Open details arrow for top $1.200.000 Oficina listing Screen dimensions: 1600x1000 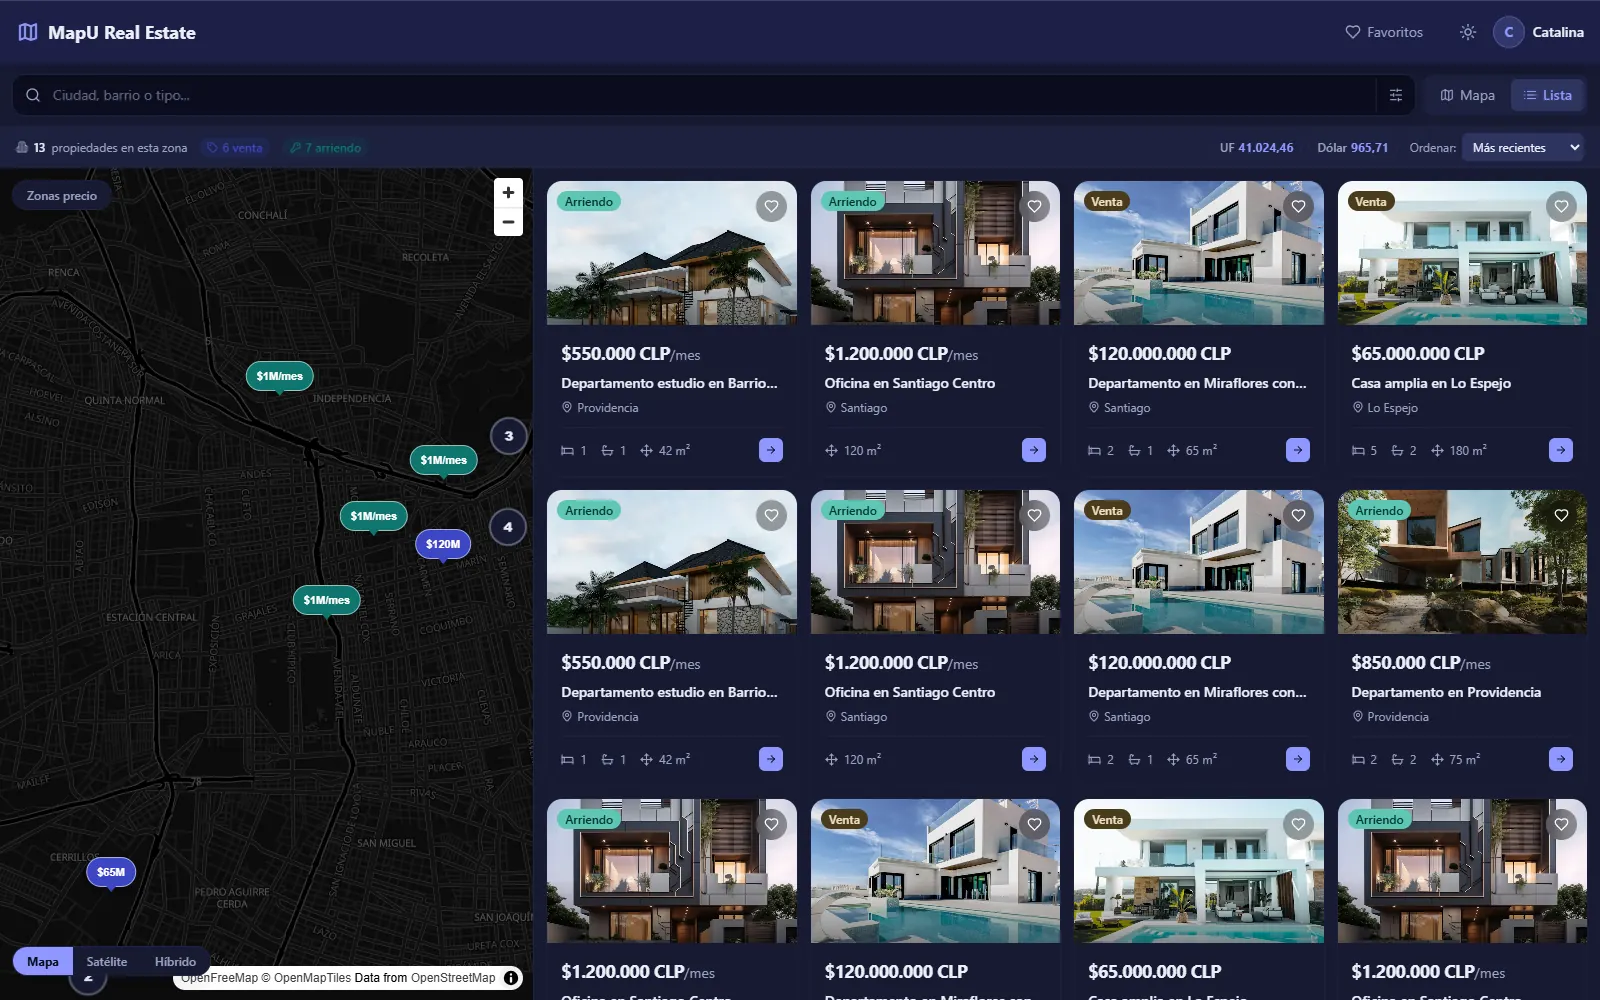(x=1034, y=450)
